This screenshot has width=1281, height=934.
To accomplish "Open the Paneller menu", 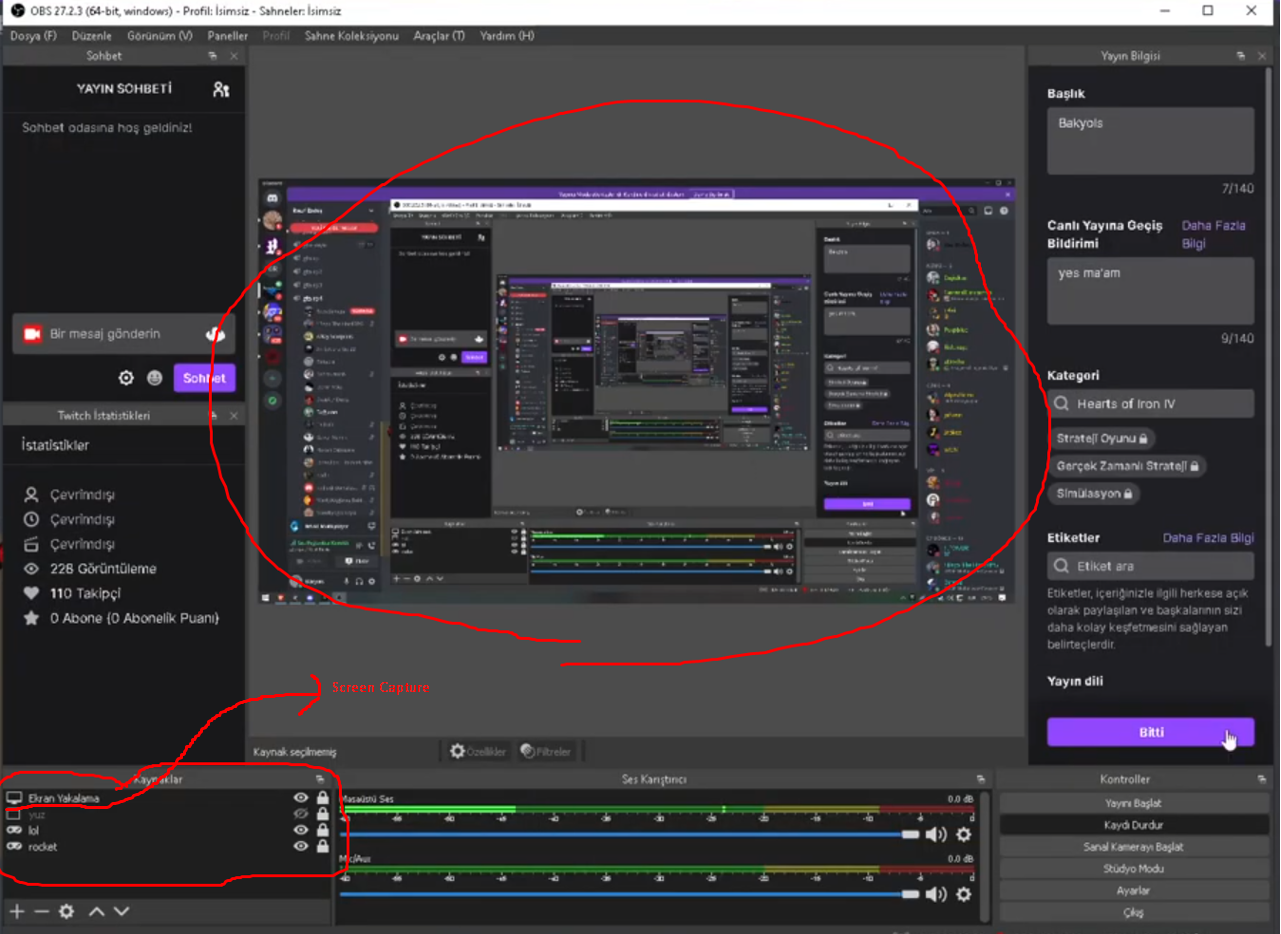I will (228, 36).
